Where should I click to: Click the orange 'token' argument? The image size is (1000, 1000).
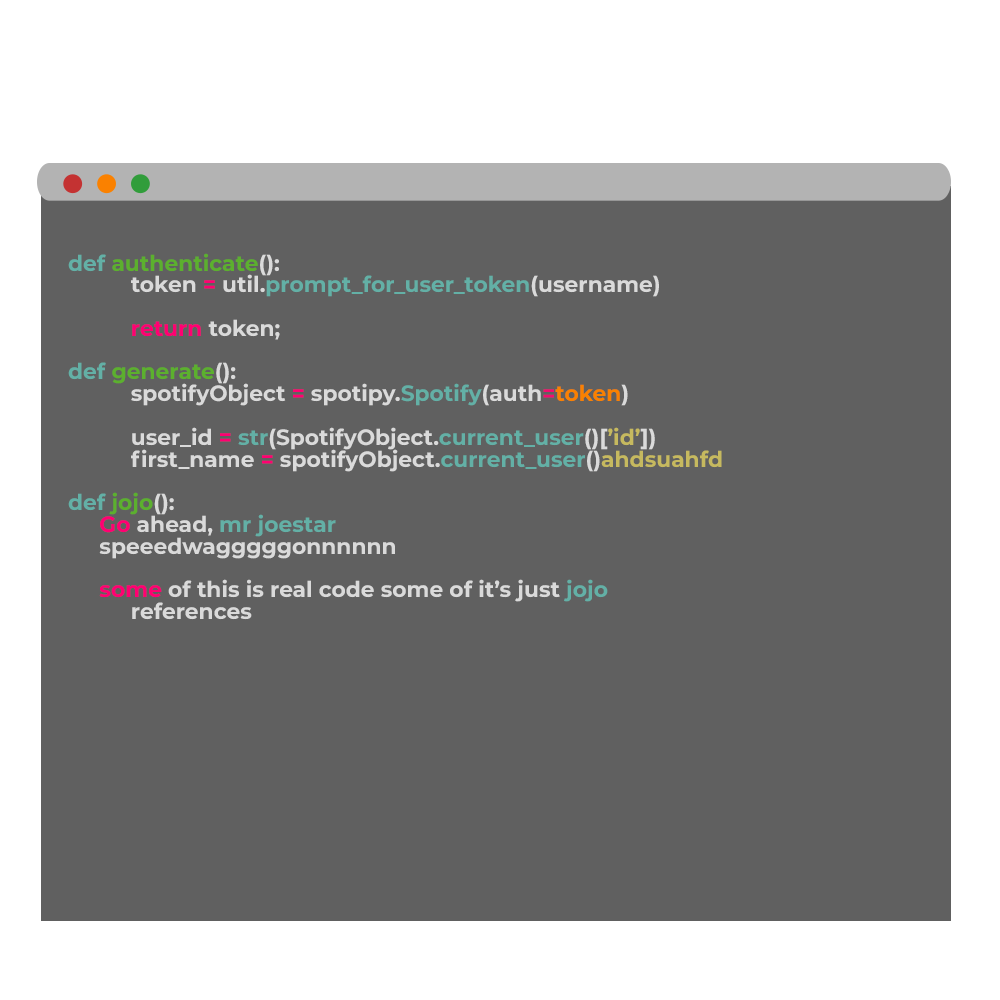[587, 394]
